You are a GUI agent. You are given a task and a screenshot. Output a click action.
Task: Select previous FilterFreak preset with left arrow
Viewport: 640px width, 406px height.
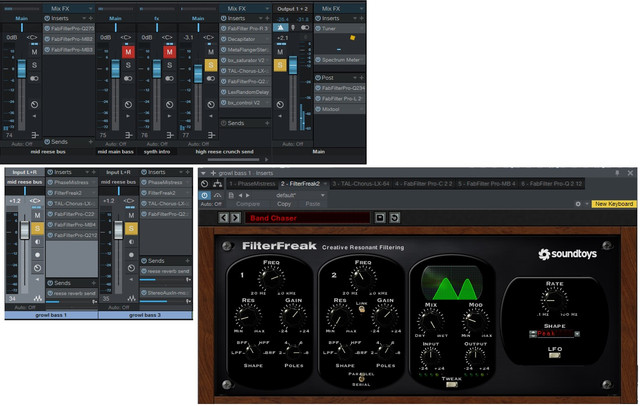pyautogui.click(x=223, y=217)
